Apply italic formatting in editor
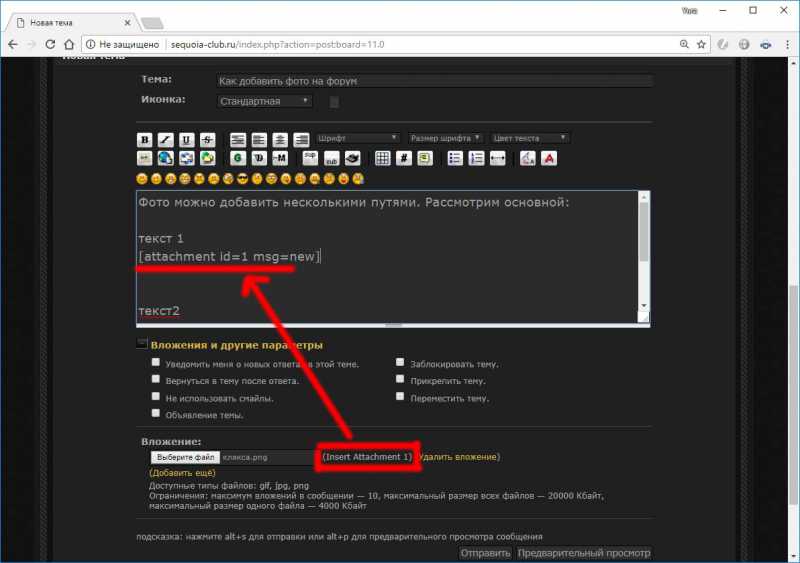The image size is (800, 563). (166, 139)
